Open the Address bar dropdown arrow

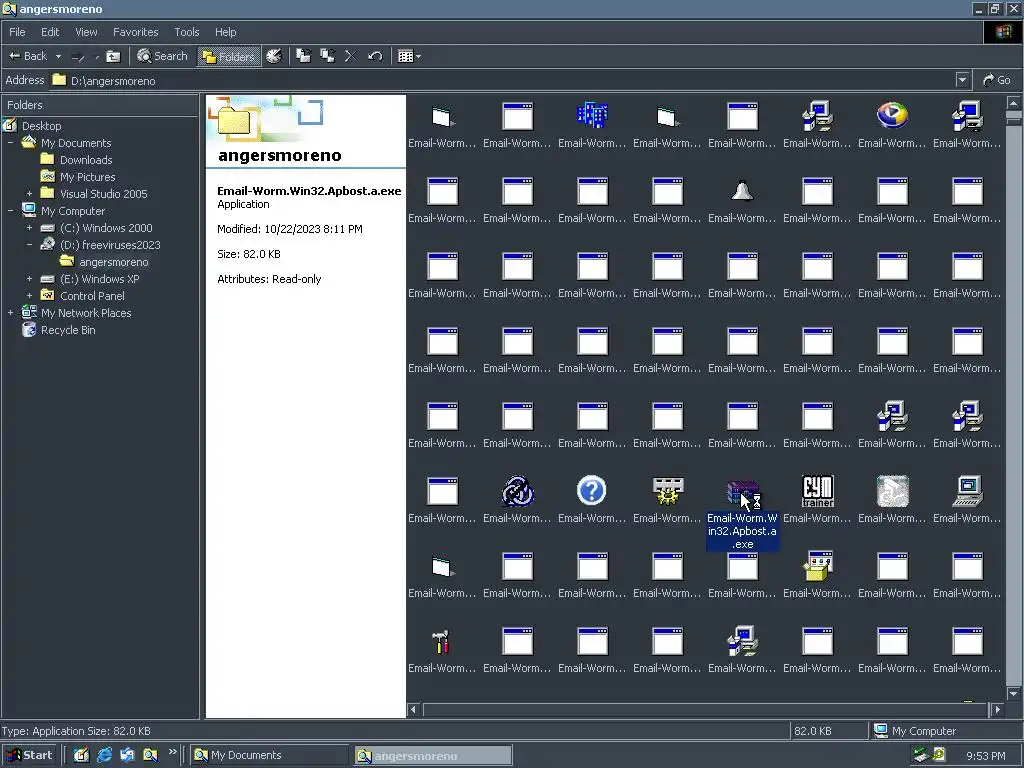coord(962,80)
